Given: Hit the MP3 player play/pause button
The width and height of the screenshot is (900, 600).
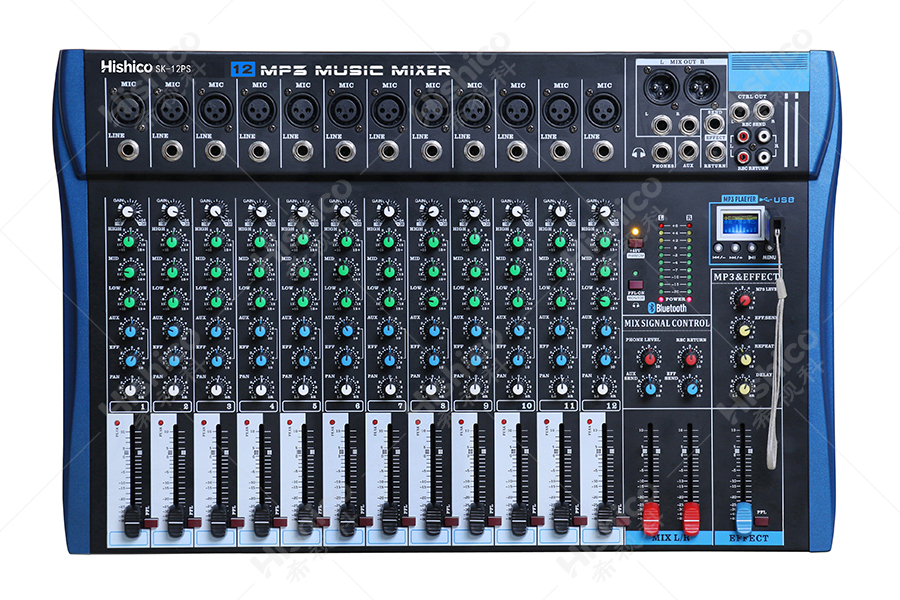Looking at the screenshot, I should coord(752,248).
